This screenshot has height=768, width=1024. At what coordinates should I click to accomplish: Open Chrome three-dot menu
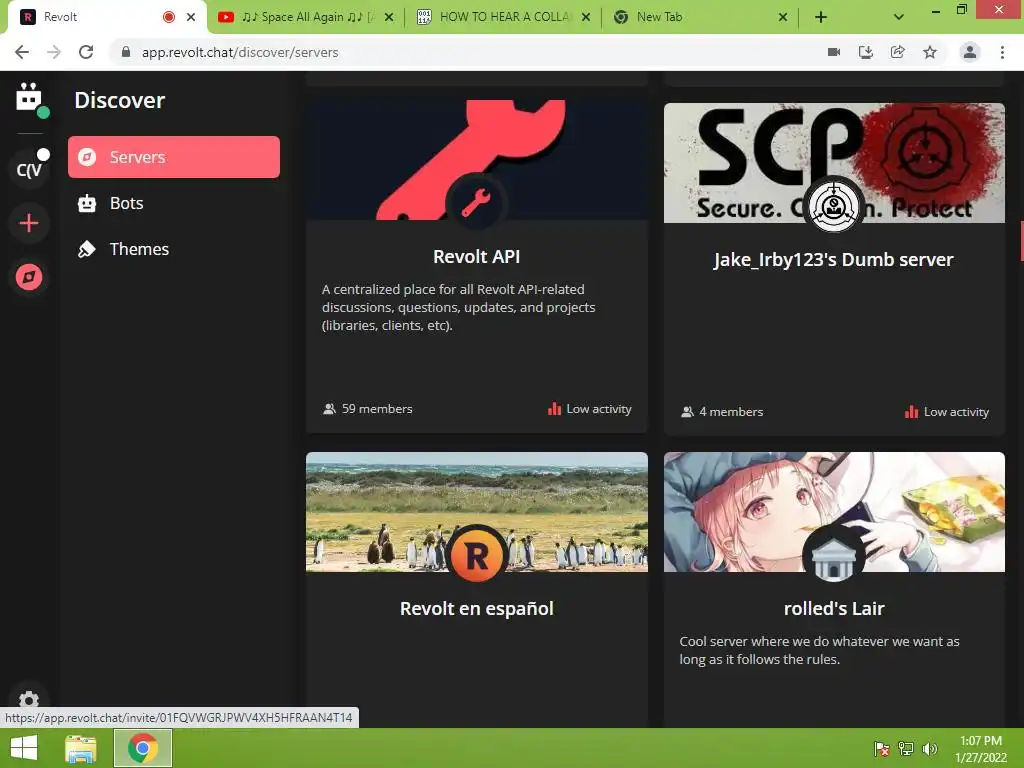(1002, 52)
